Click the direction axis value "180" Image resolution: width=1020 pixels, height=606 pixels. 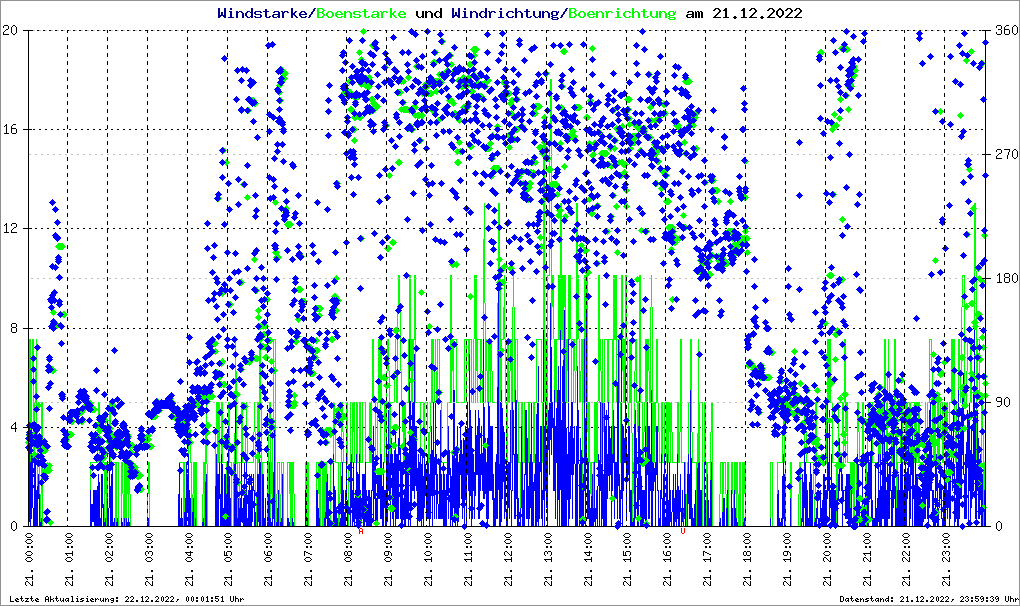(1006, 278)
